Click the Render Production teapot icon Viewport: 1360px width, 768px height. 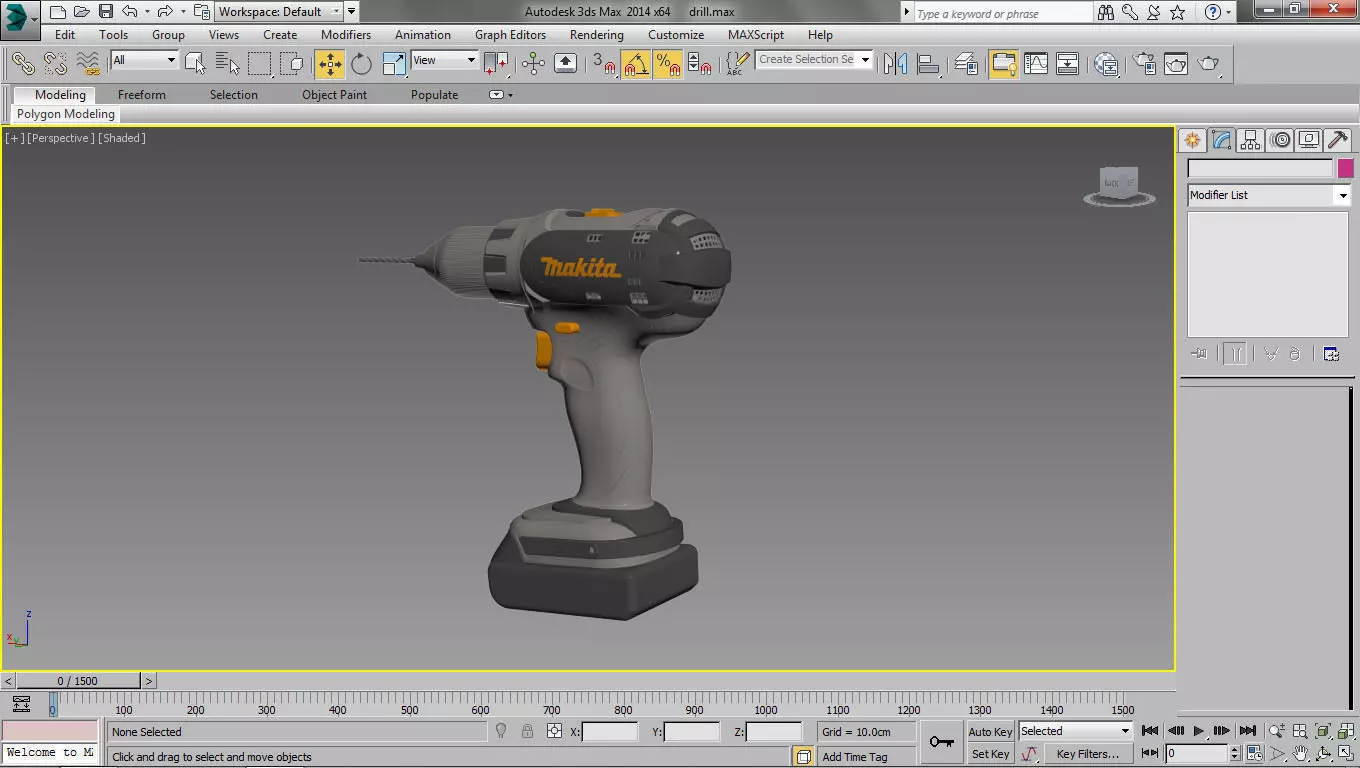pos(1209,64)
